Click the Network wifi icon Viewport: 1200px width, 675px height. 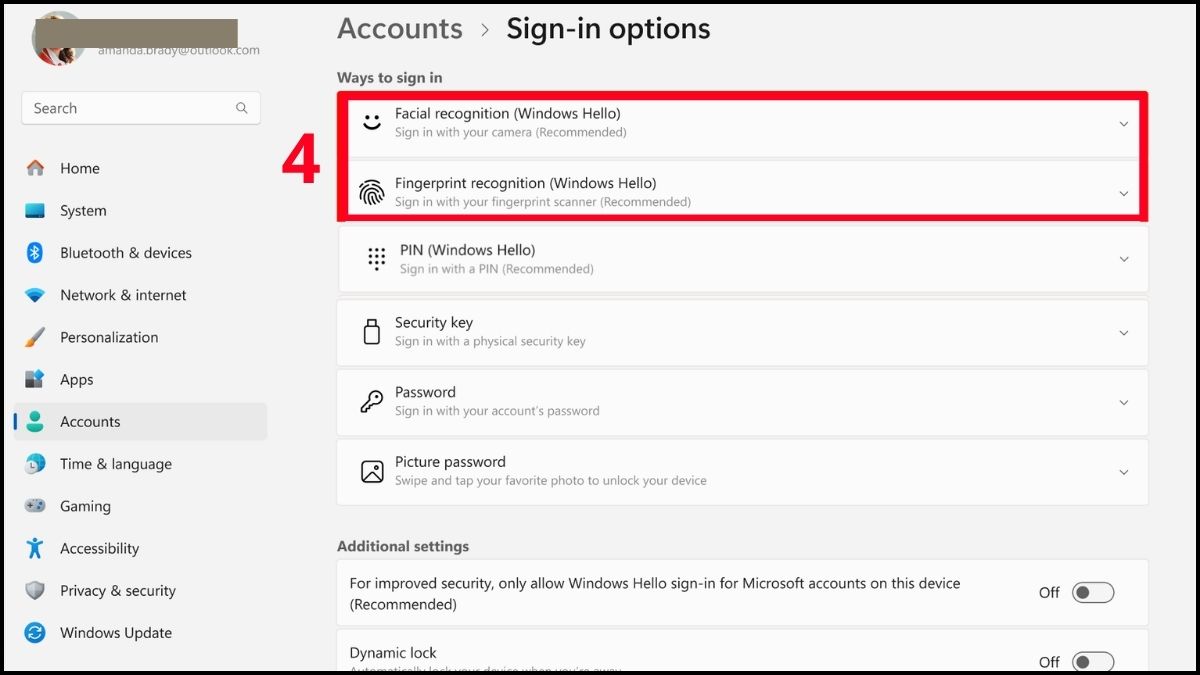point(35,295)
